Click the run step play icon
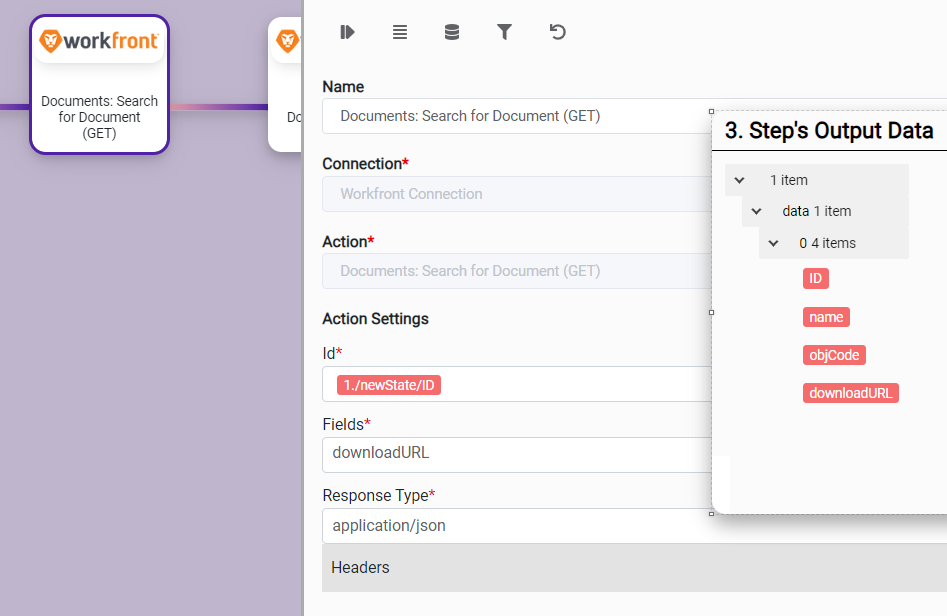This screenshot has width=947, height=616. (x=347, y=32)
